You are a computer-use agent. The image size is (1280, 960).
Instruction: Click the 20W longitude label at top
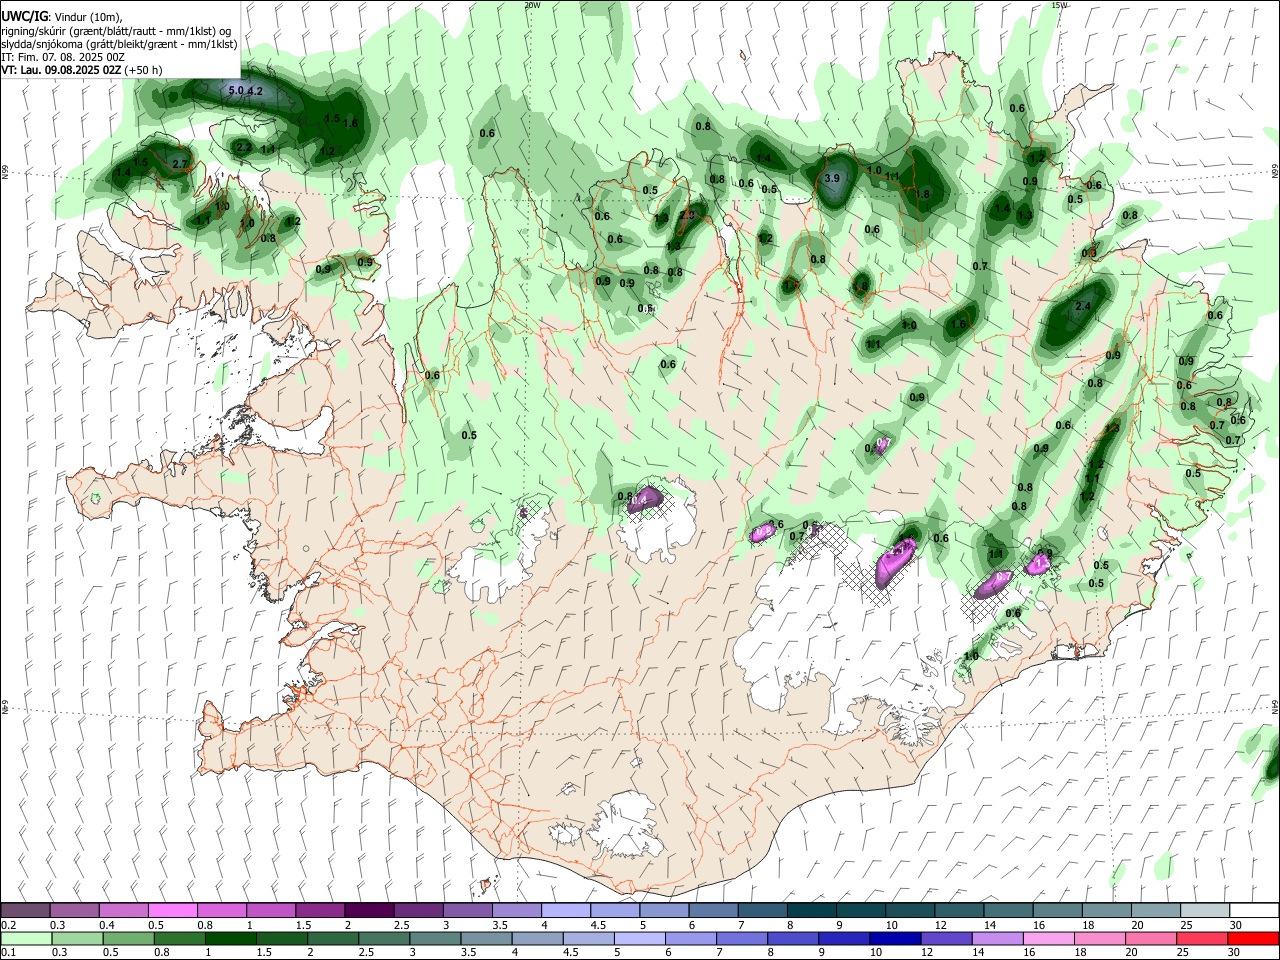click(532, 5)
